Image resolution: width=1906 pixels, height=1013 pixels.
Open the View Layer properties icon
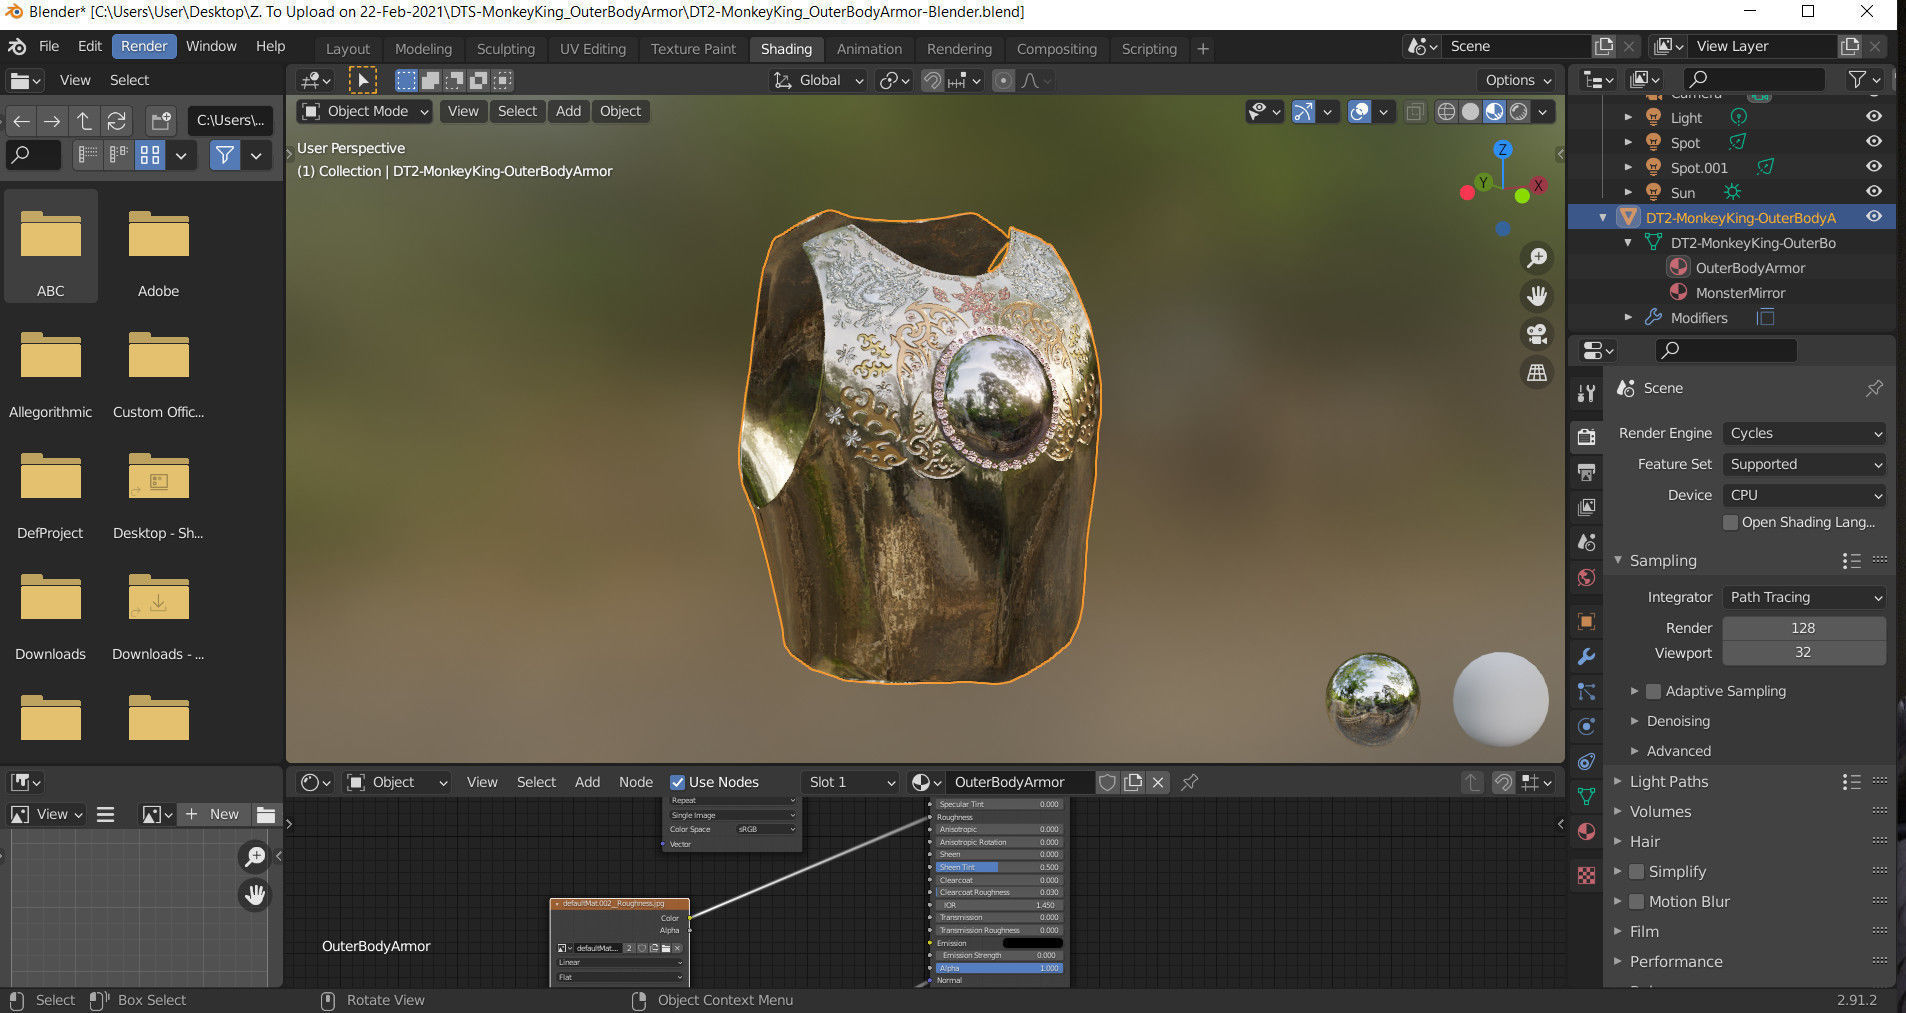click(x=1587, y=507)
